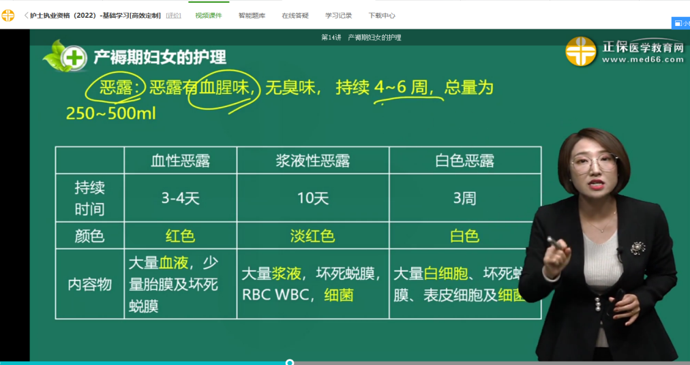Click the course title 护士执业资格 (2022)
Screen dimensions: 690x365
(65, 15)
